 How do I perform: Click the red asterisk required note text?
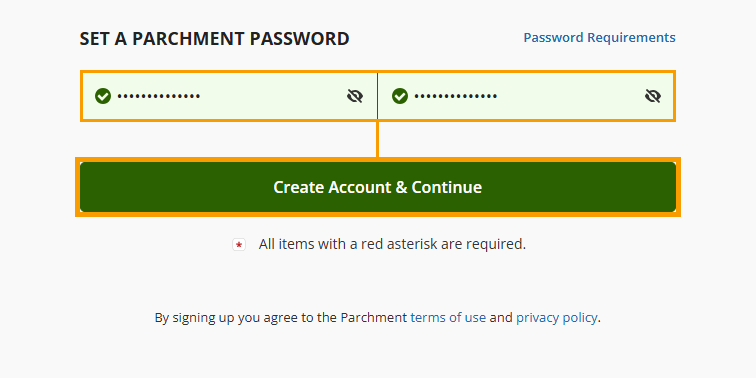(x=392, y=244)
